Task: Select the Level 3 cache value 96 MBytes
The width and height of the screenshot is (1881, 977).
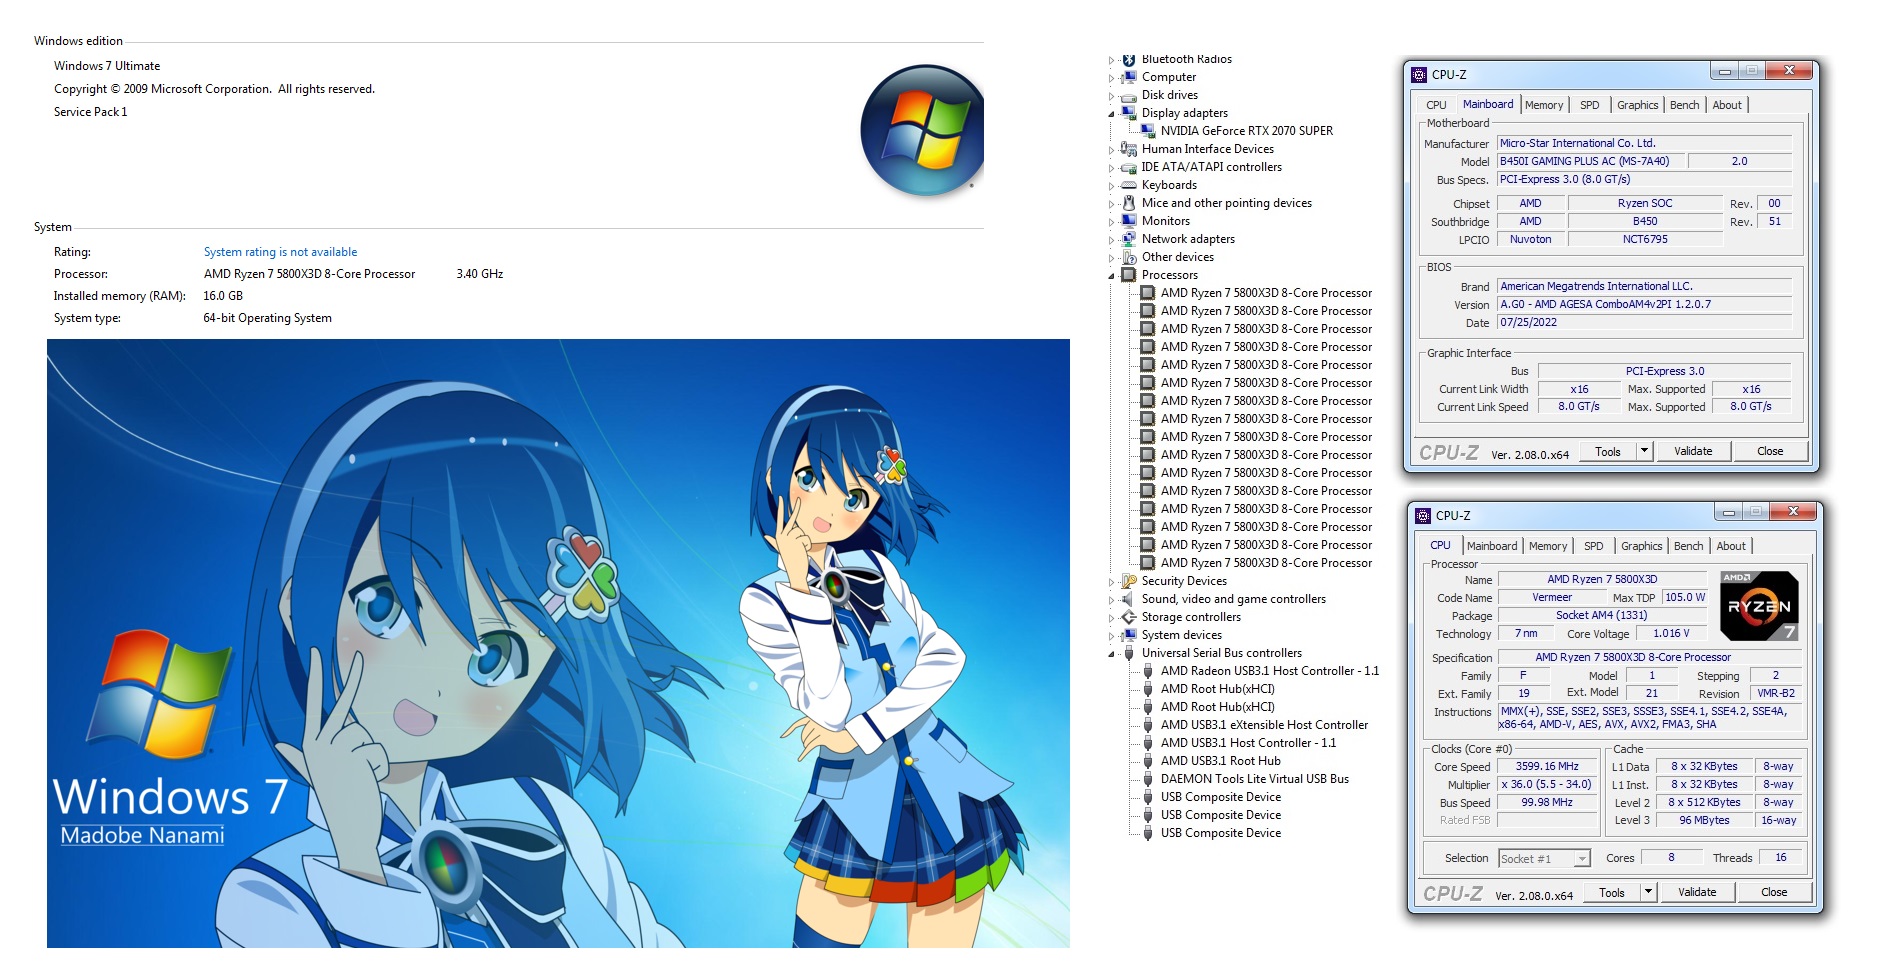Action: (x=1704, y=820)
